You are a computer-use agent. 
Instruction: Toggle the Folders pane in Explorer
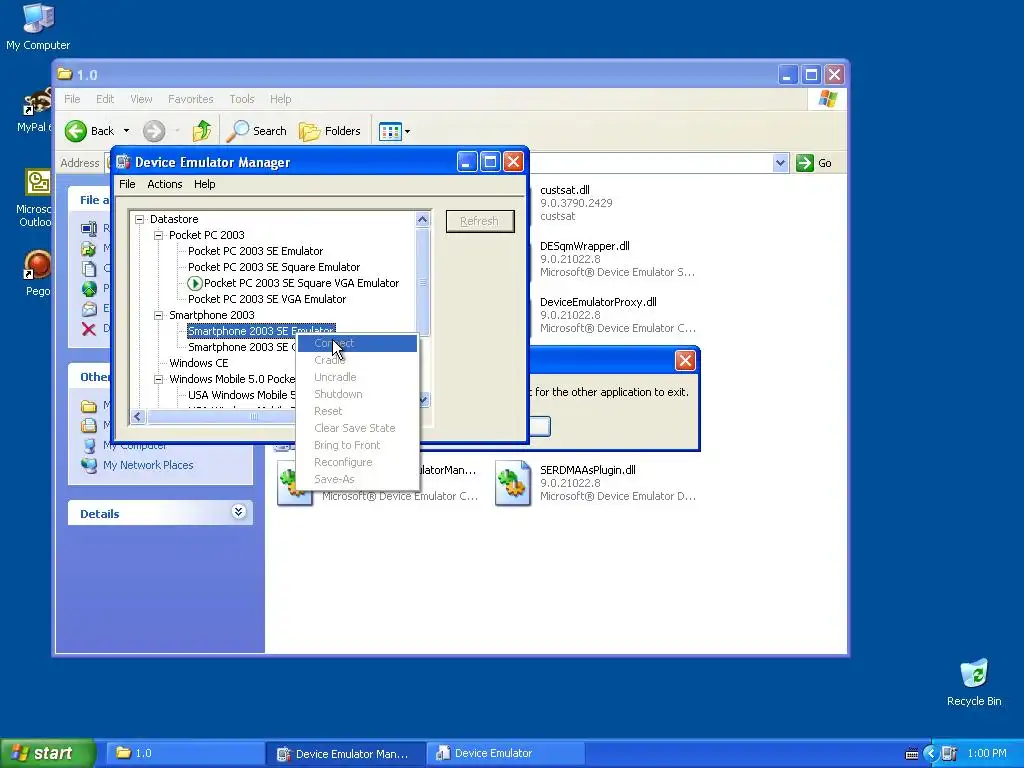click(330, 131)
